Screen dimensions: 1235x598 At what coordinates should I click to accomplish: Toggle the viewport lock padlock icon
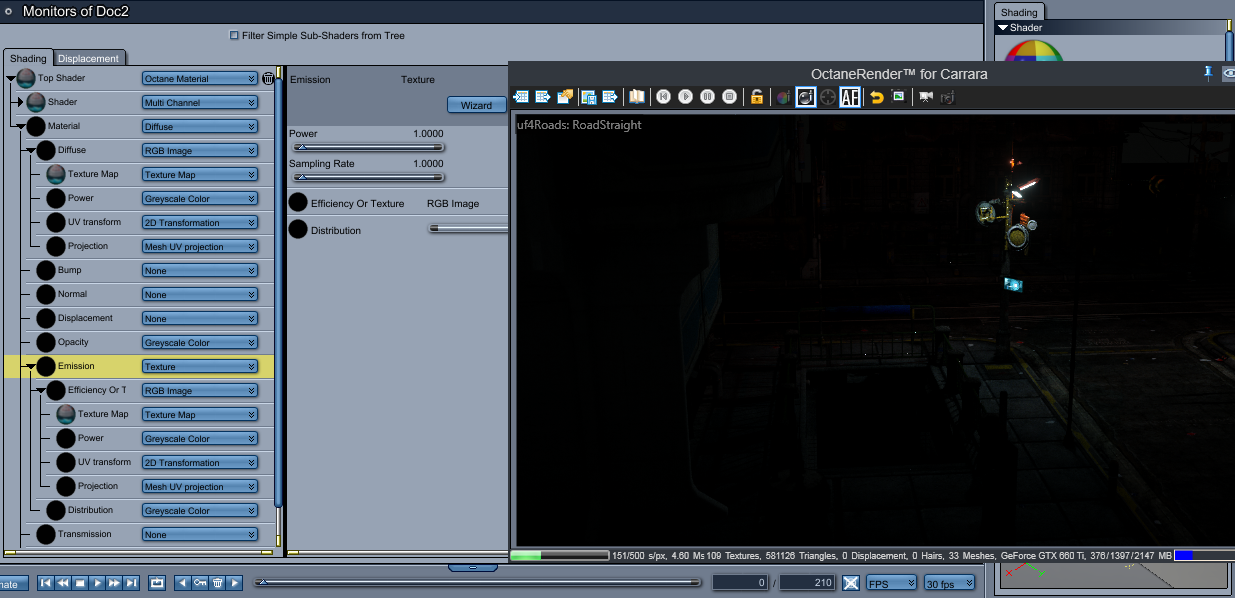click(x=757, y=97)
